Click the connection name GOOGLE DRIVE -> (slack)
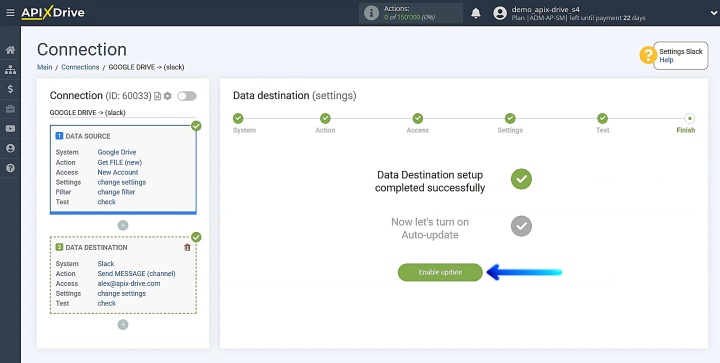 tap(88, 112)
